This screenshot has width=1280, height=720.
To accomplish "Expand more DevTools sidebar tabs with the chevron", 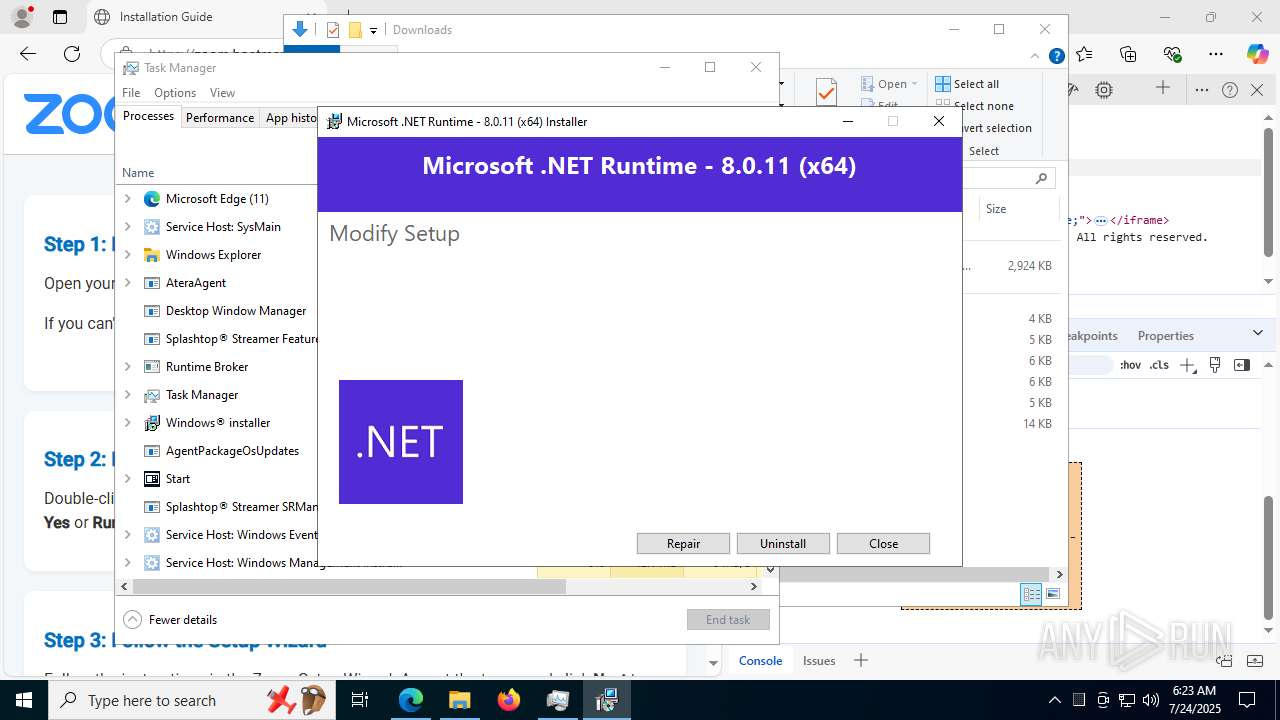I will pyautogui.click(x=1258, y=333).
